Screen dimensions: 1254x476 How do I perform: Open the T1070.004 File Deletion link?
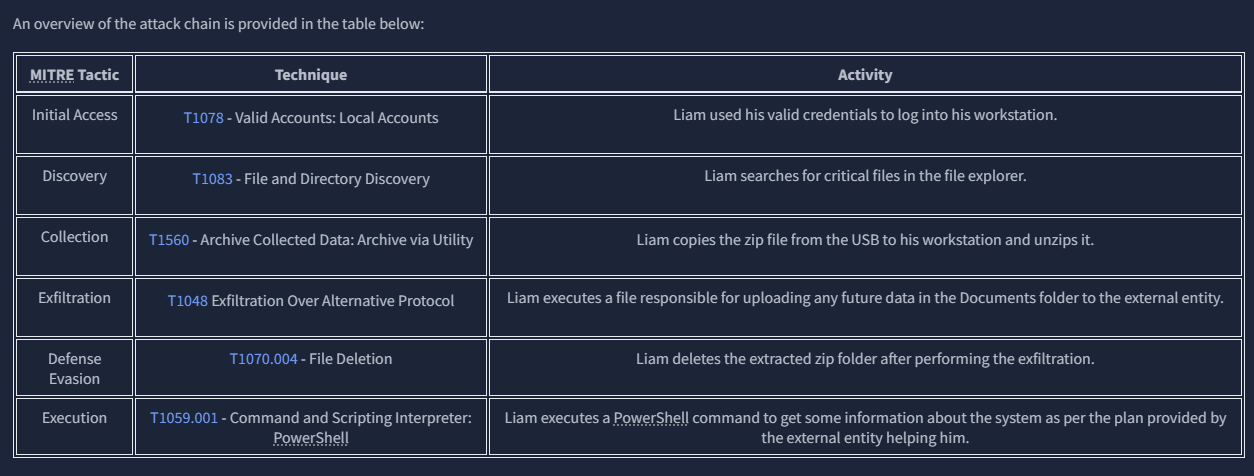tap(263, 359)
